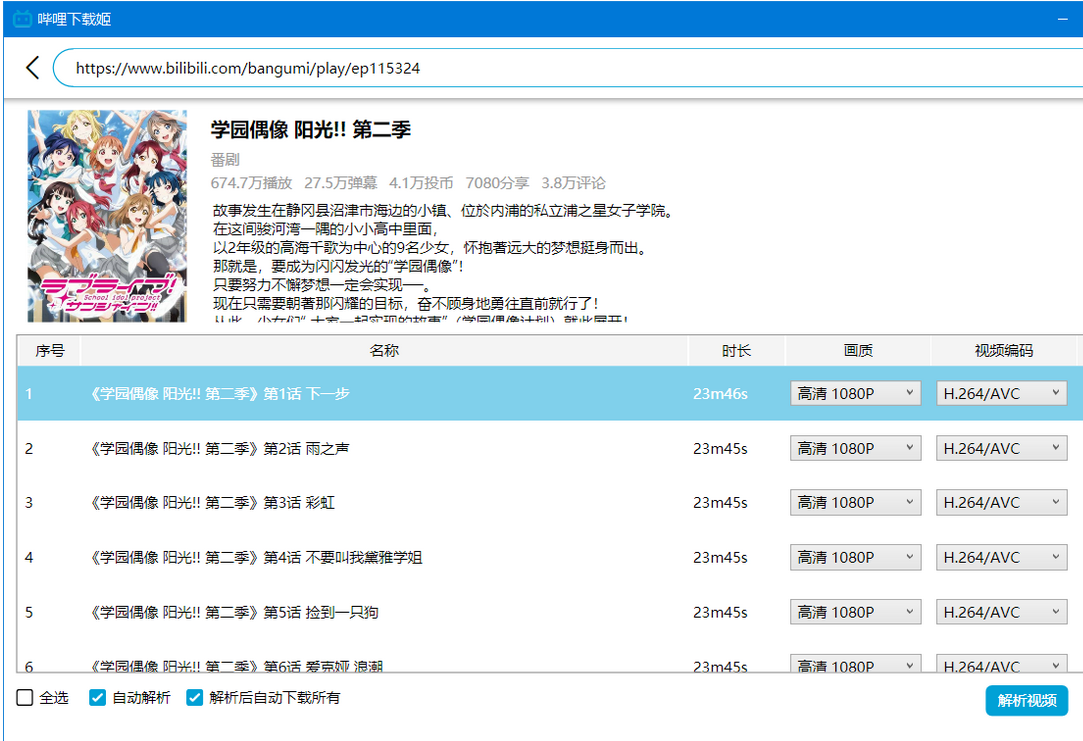1083x741 pixels.
Task: Click the 视频编码 column header
Action: [1004, 351]
